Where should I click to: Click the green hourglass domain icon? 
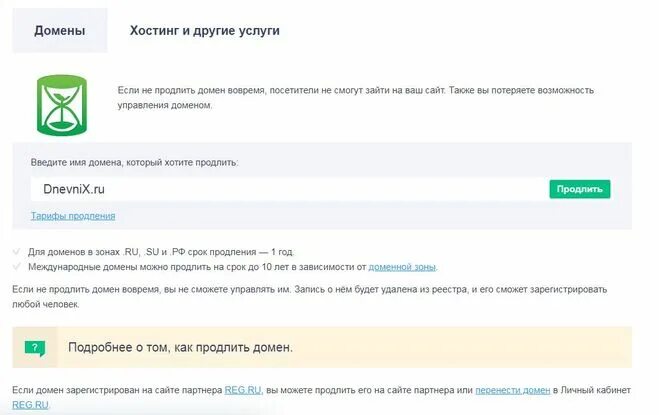coord(62,106)
